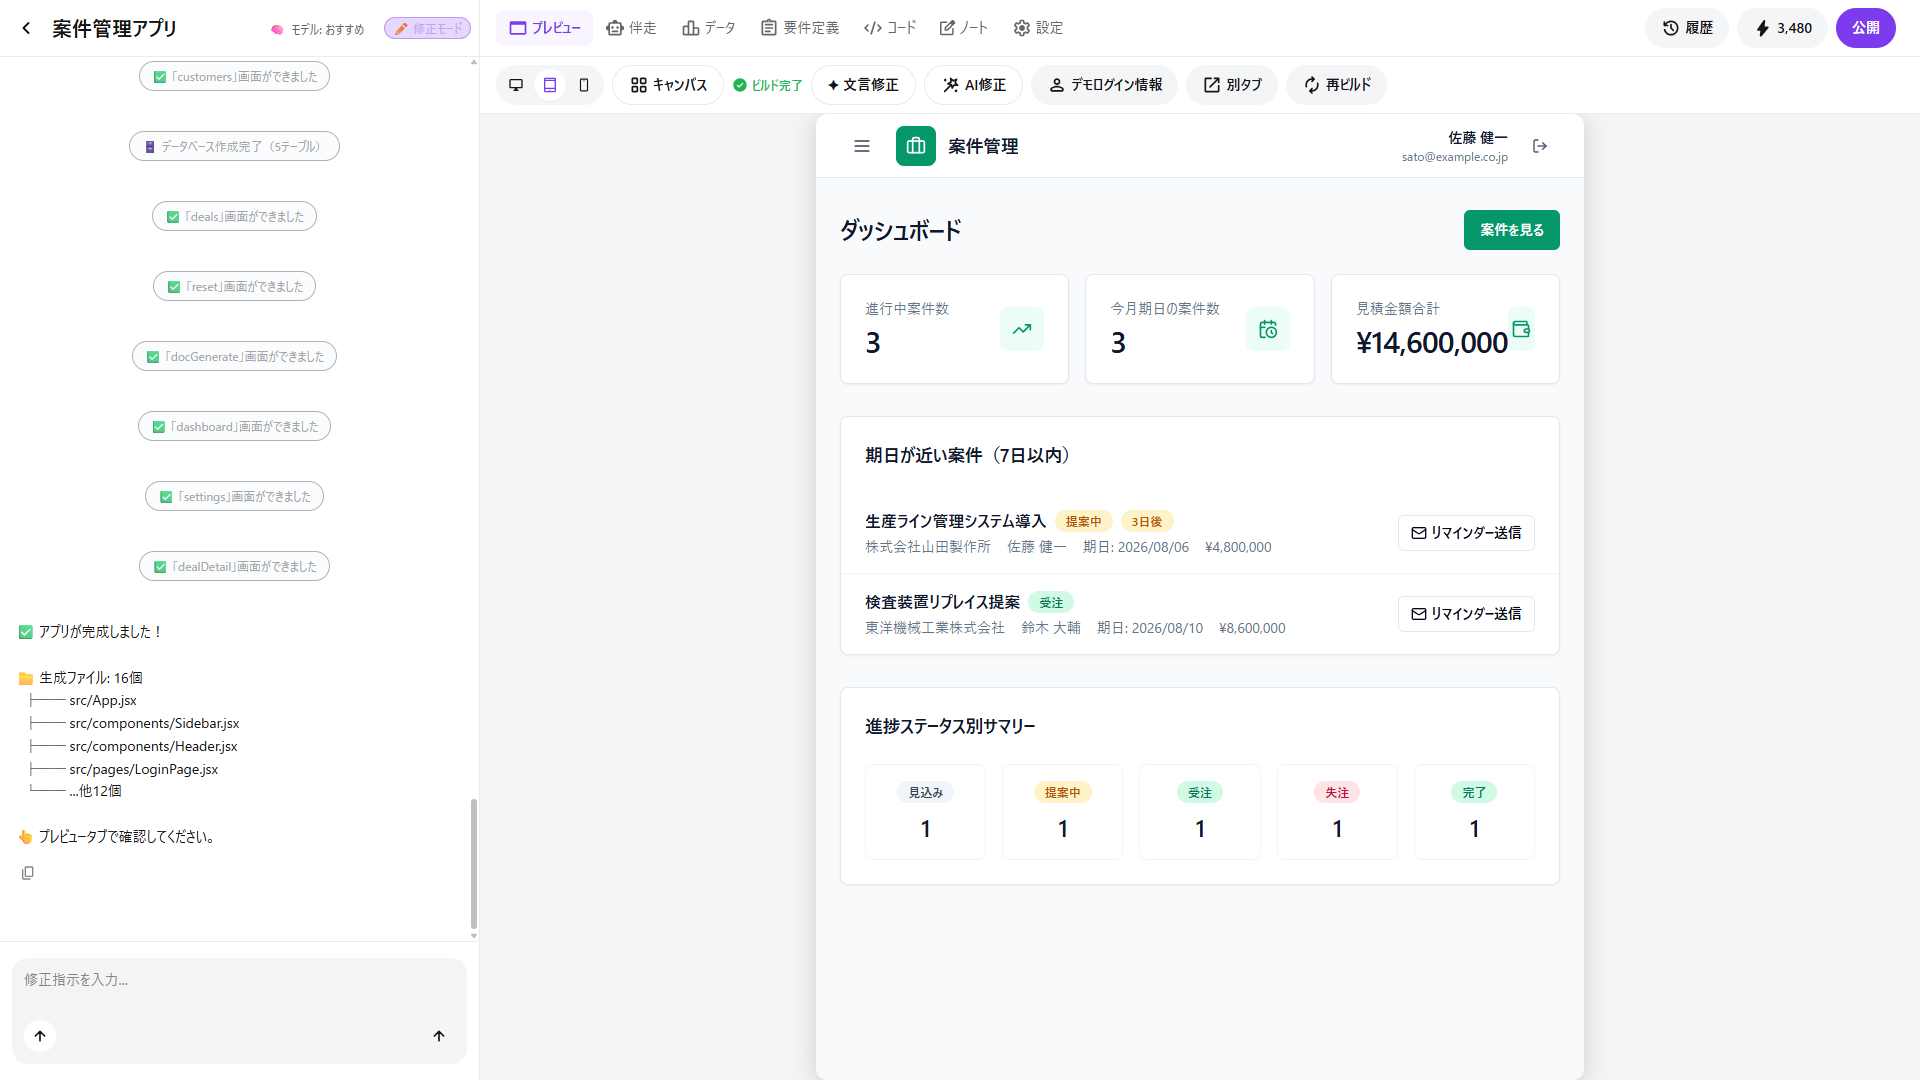Click the 公開 publish button

(1866, 28)
